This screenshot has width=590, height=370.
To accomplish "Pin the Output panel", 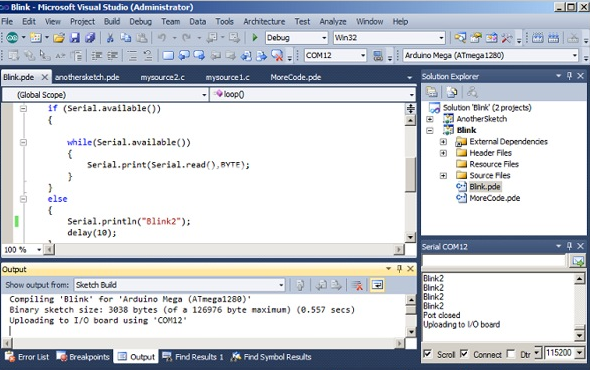I will 400,269.
